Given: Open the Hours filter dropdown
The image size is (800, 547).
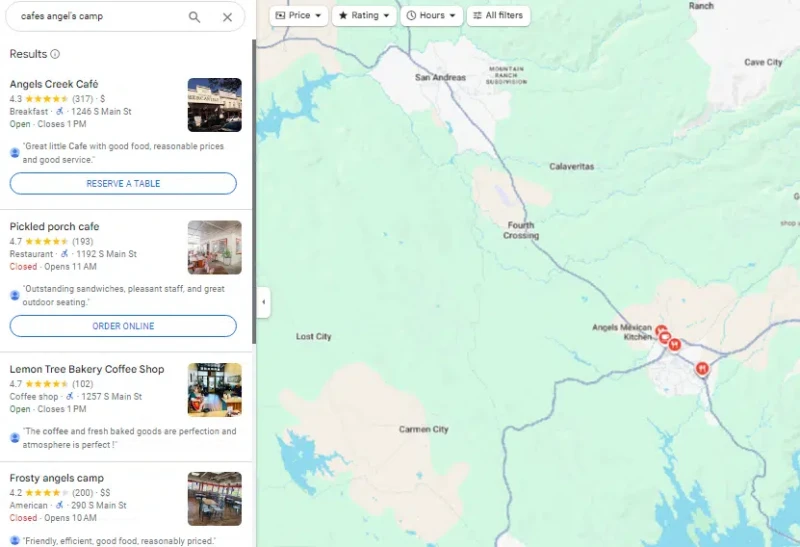Looking at the screenshot, I should click(431, 15).
